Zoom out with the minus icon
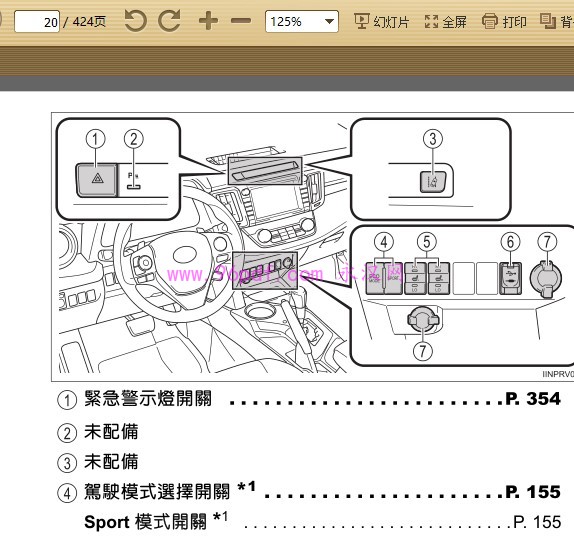Image resolution: width=574 pixels, height=542 pixels. (x=241, y=21)
